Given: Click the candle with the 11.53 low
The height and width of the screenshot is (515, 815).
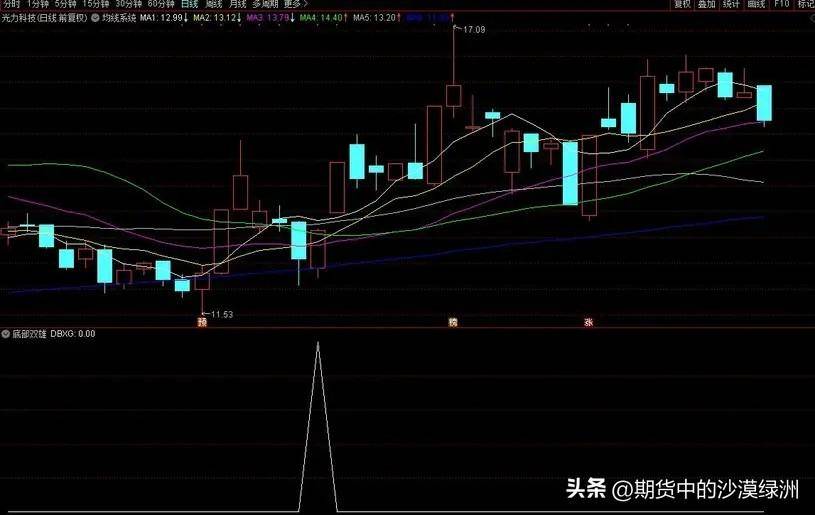Looking at the screenshot, I should tap(202, 282).
